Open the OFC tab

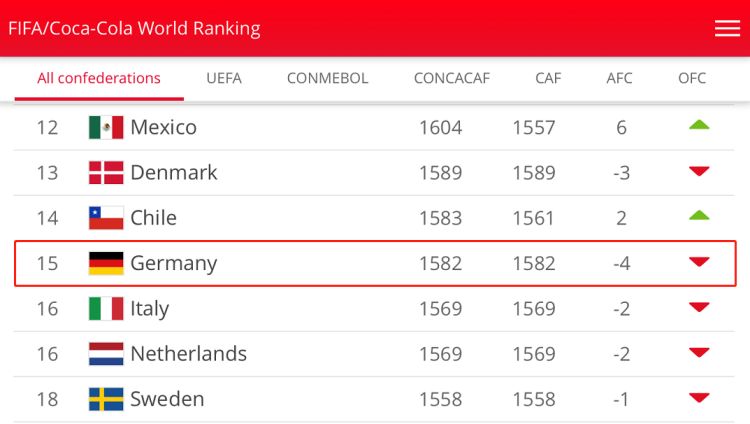692,78
